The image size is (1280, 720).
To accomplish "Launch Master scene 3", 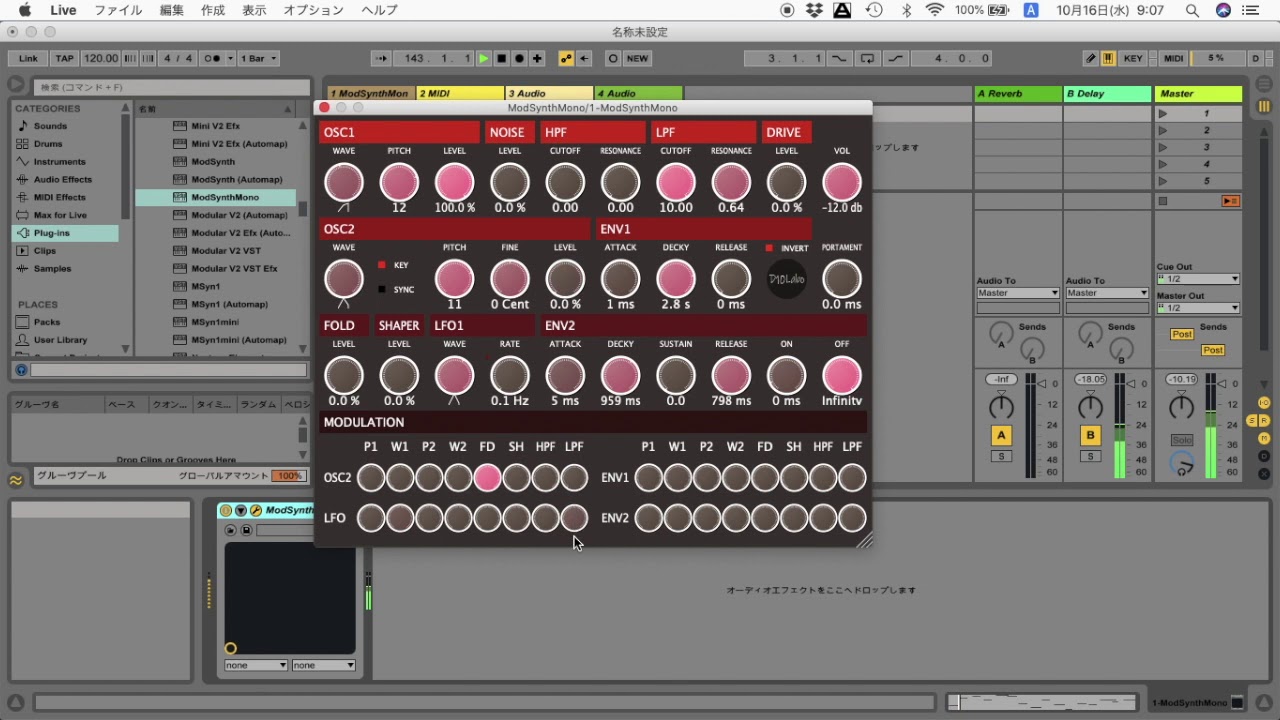I will (1163, 147).
